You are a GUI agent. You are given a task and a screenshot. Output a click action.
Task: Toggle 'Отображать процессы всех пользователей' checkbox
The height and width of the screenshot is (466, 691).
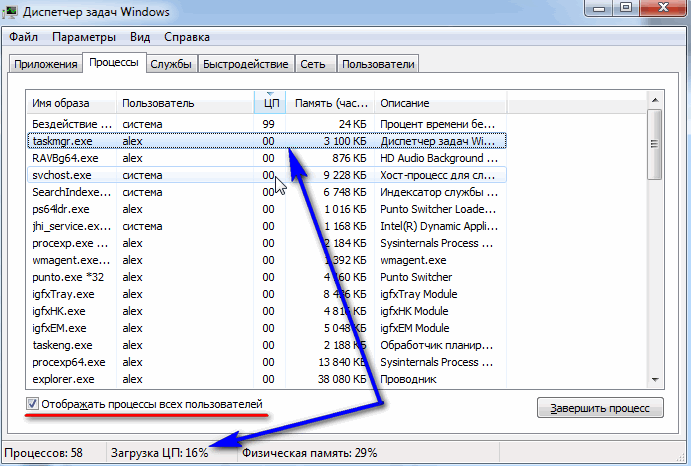33,404
